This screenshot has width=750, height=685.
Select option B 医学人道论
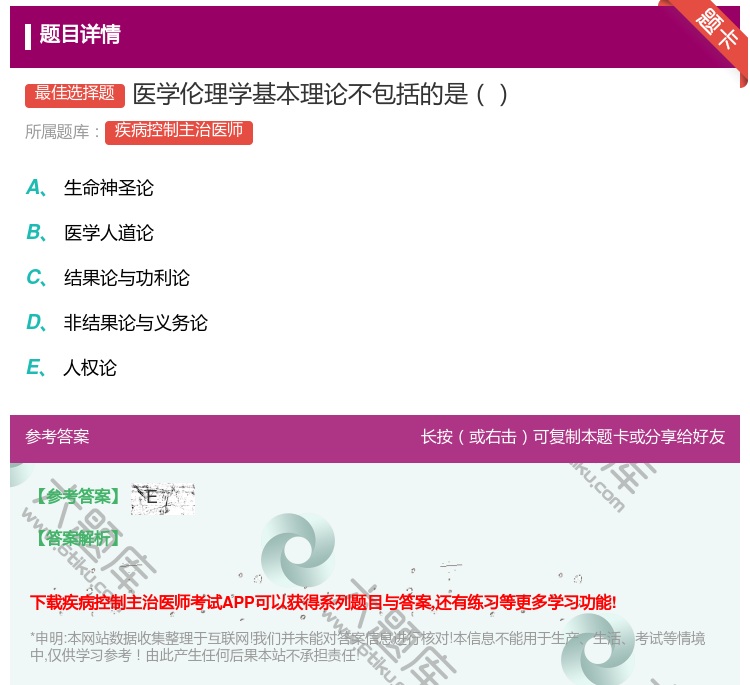coord(90,232)
